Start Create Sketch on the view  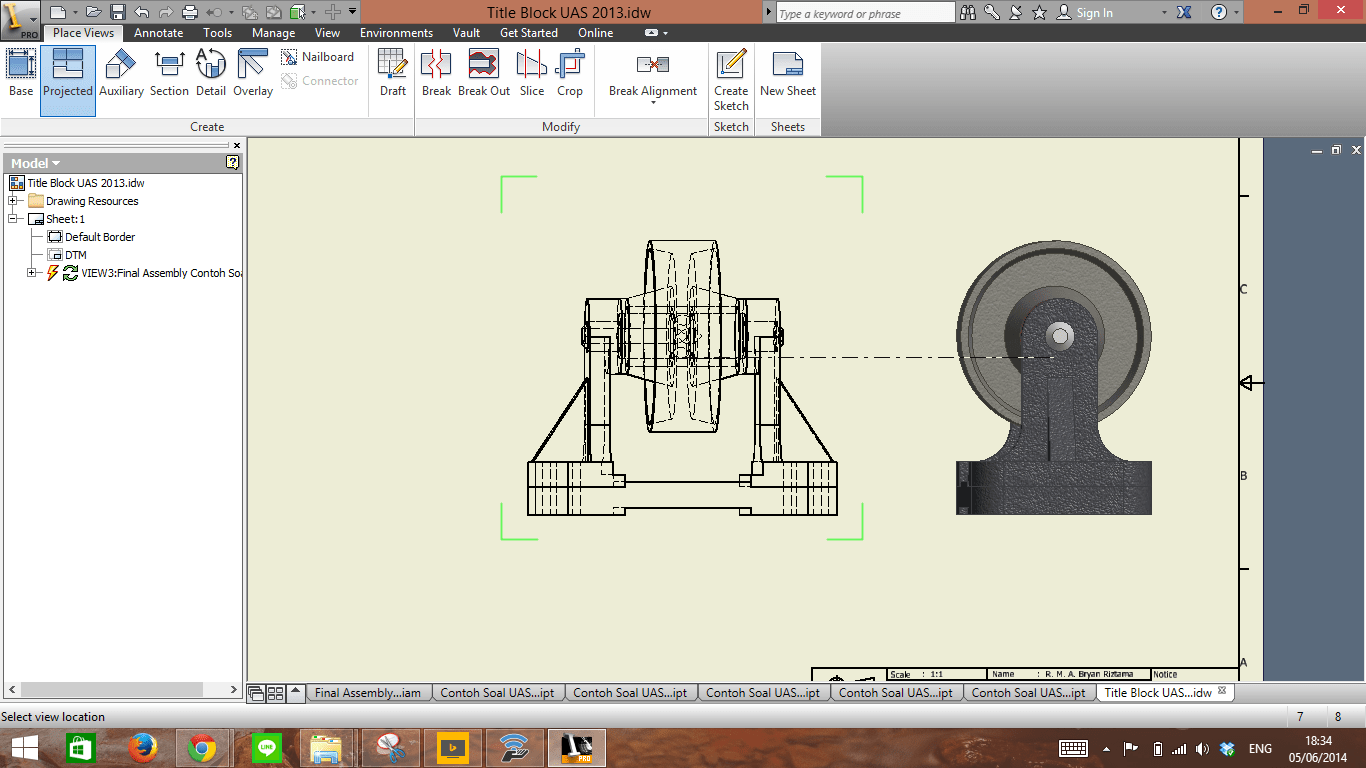[731, 75]
